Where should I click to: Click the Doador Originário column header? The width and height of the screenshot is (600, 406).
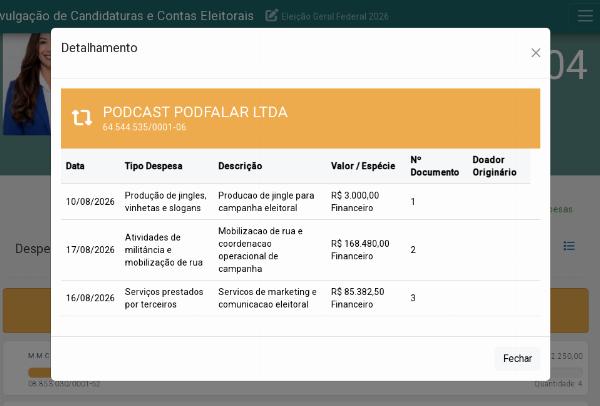coord(494,166)
